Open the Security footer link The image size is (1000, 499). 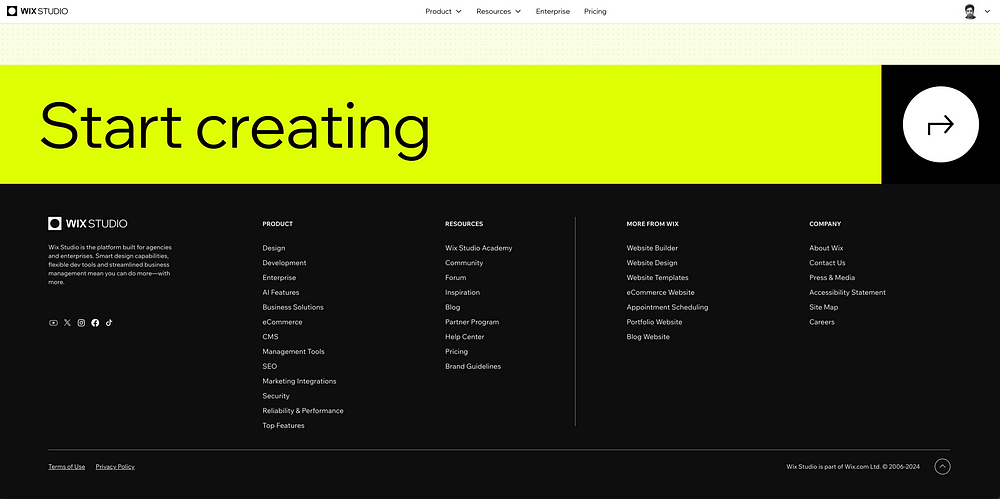point(276,396)
